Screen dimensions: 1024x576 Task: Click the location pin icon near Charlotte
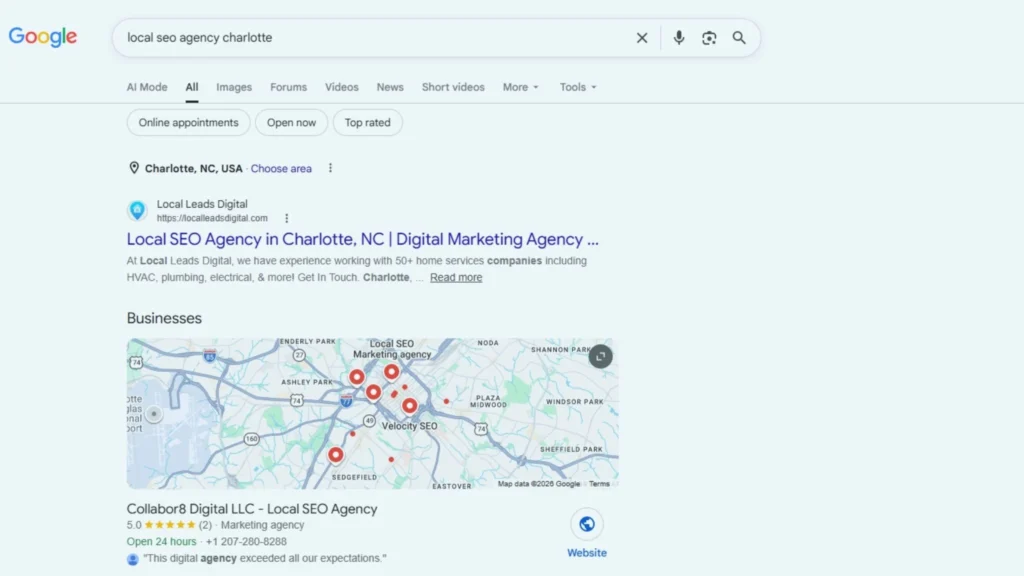click(x=134, y=168)
